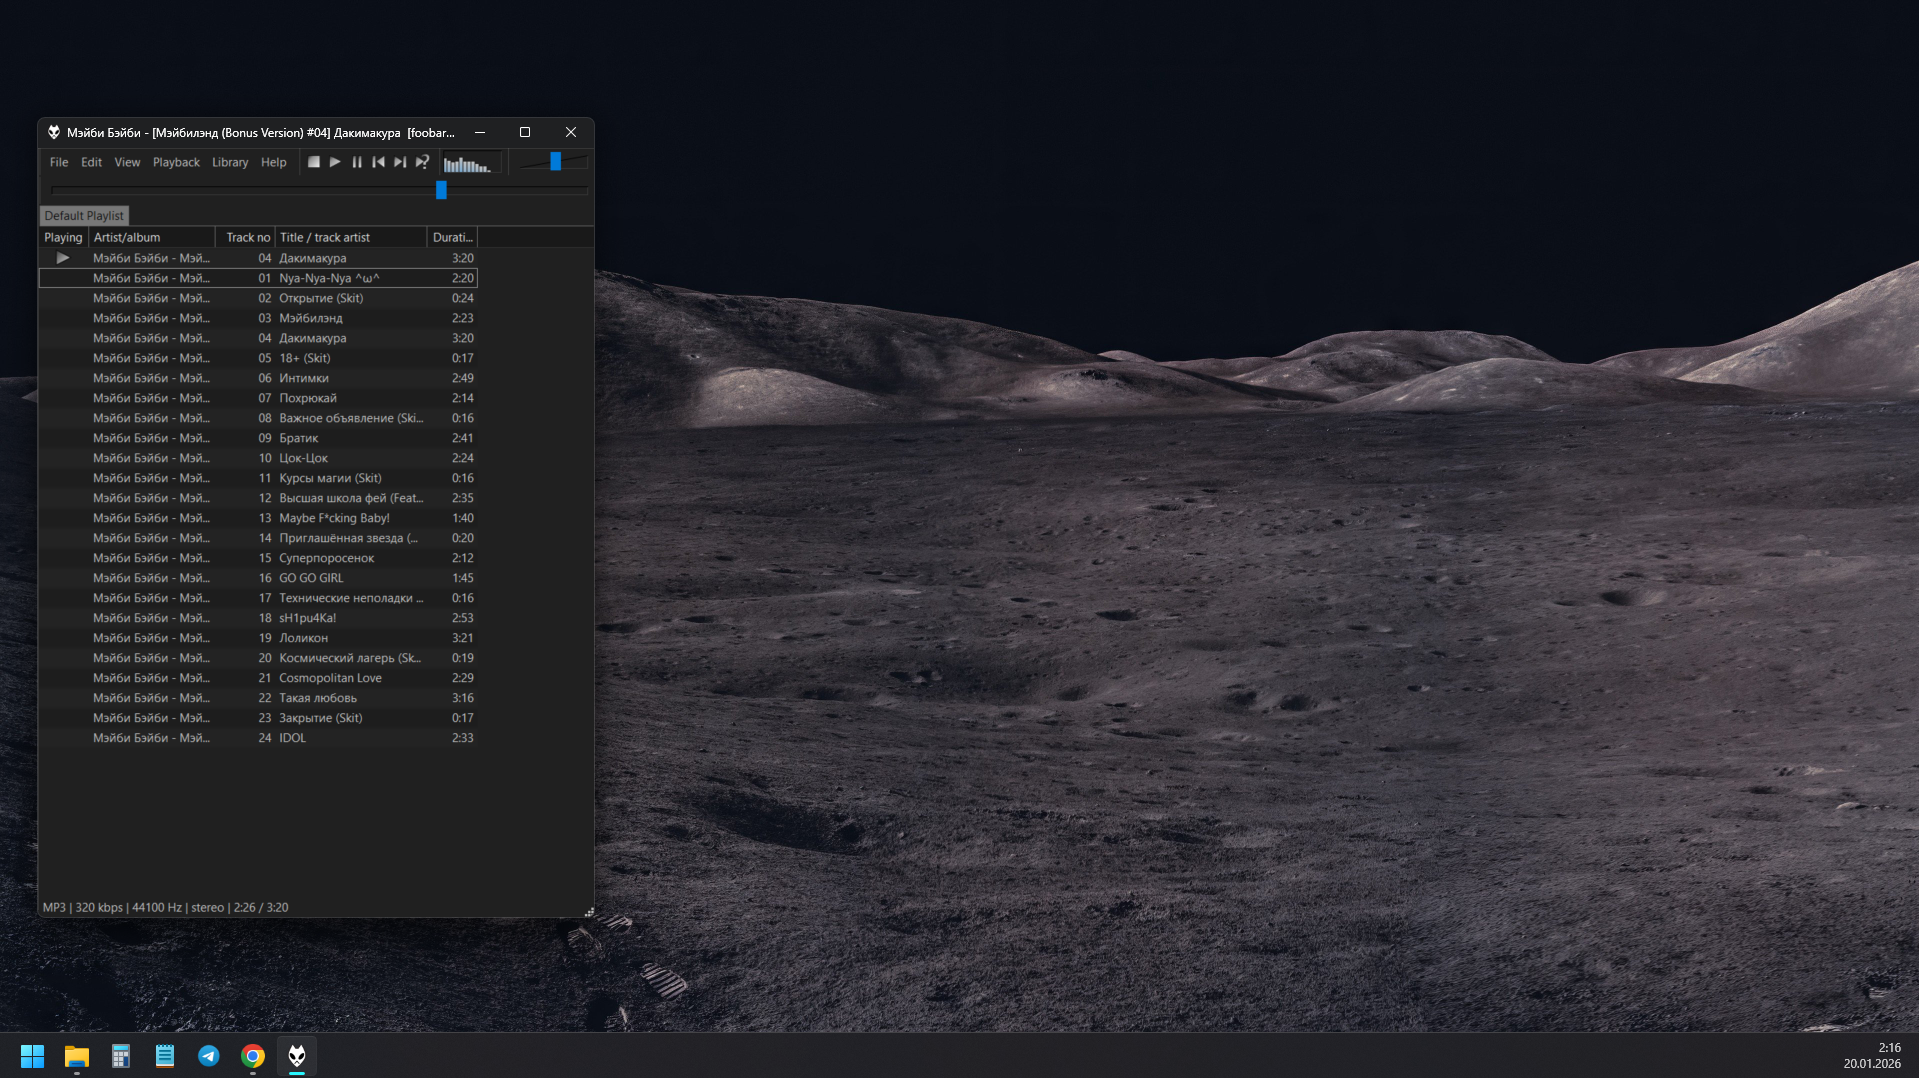Open Google Chrome from the taskbar
Screen dimensions: 1919x1078
[253, 1056]
